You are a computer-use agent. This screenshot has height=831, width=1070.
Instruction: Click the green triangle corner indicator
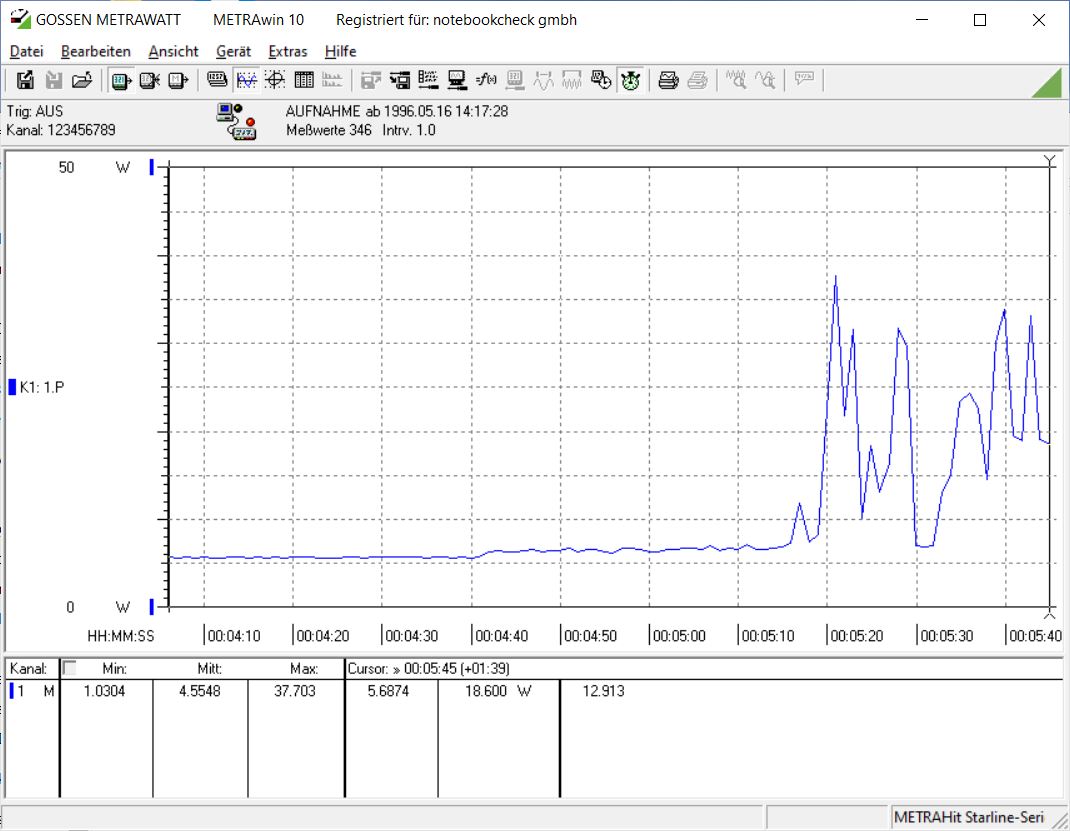pyautogui.click(x=1047, y=83)
